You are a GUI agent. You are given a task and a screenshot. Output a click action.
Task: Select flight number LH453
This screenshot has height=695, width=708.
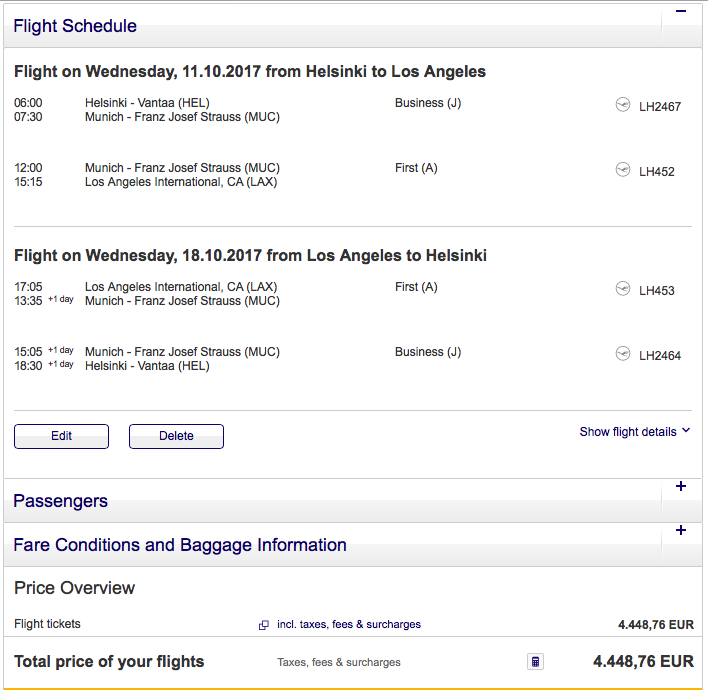[657, 291]
